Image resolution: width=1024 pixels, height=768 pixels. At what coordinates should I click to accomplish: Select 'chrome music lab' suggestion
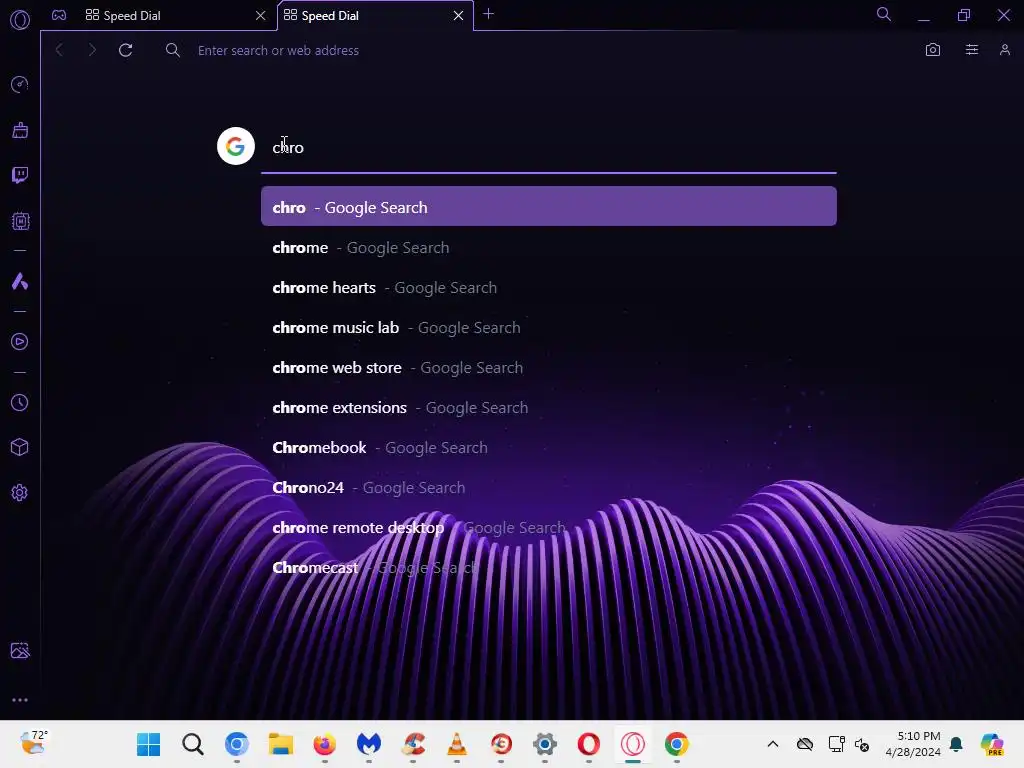(549, 327)
